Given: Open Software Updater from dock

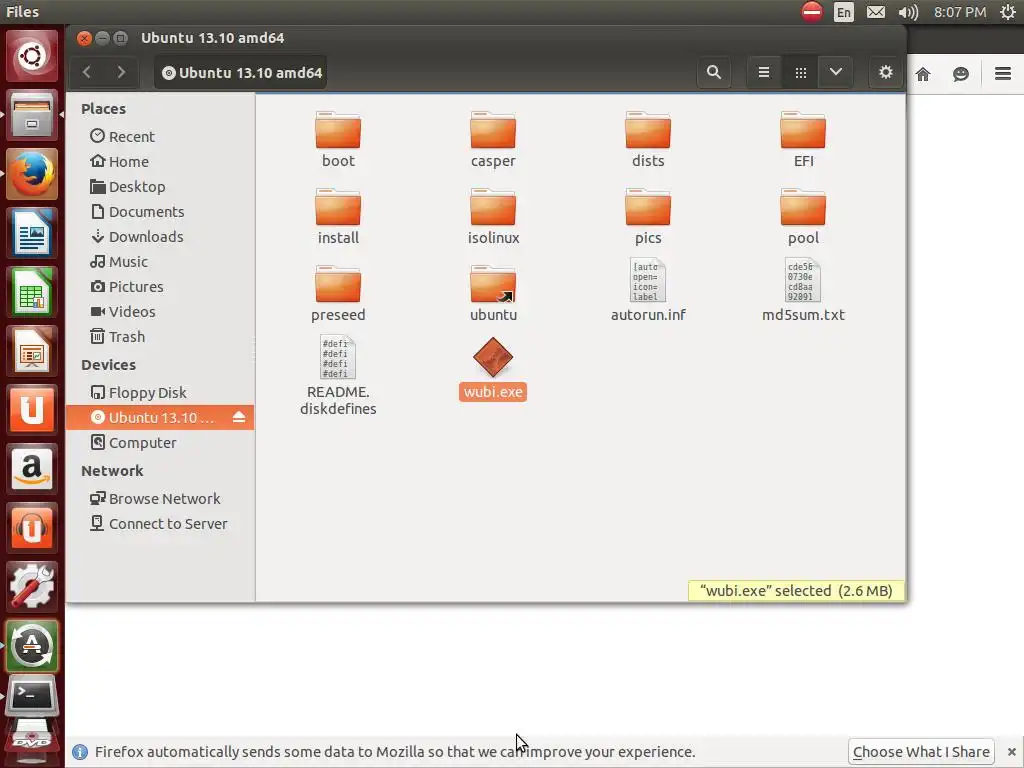Looking at the screenshot, I should click(x=31, y=645).
